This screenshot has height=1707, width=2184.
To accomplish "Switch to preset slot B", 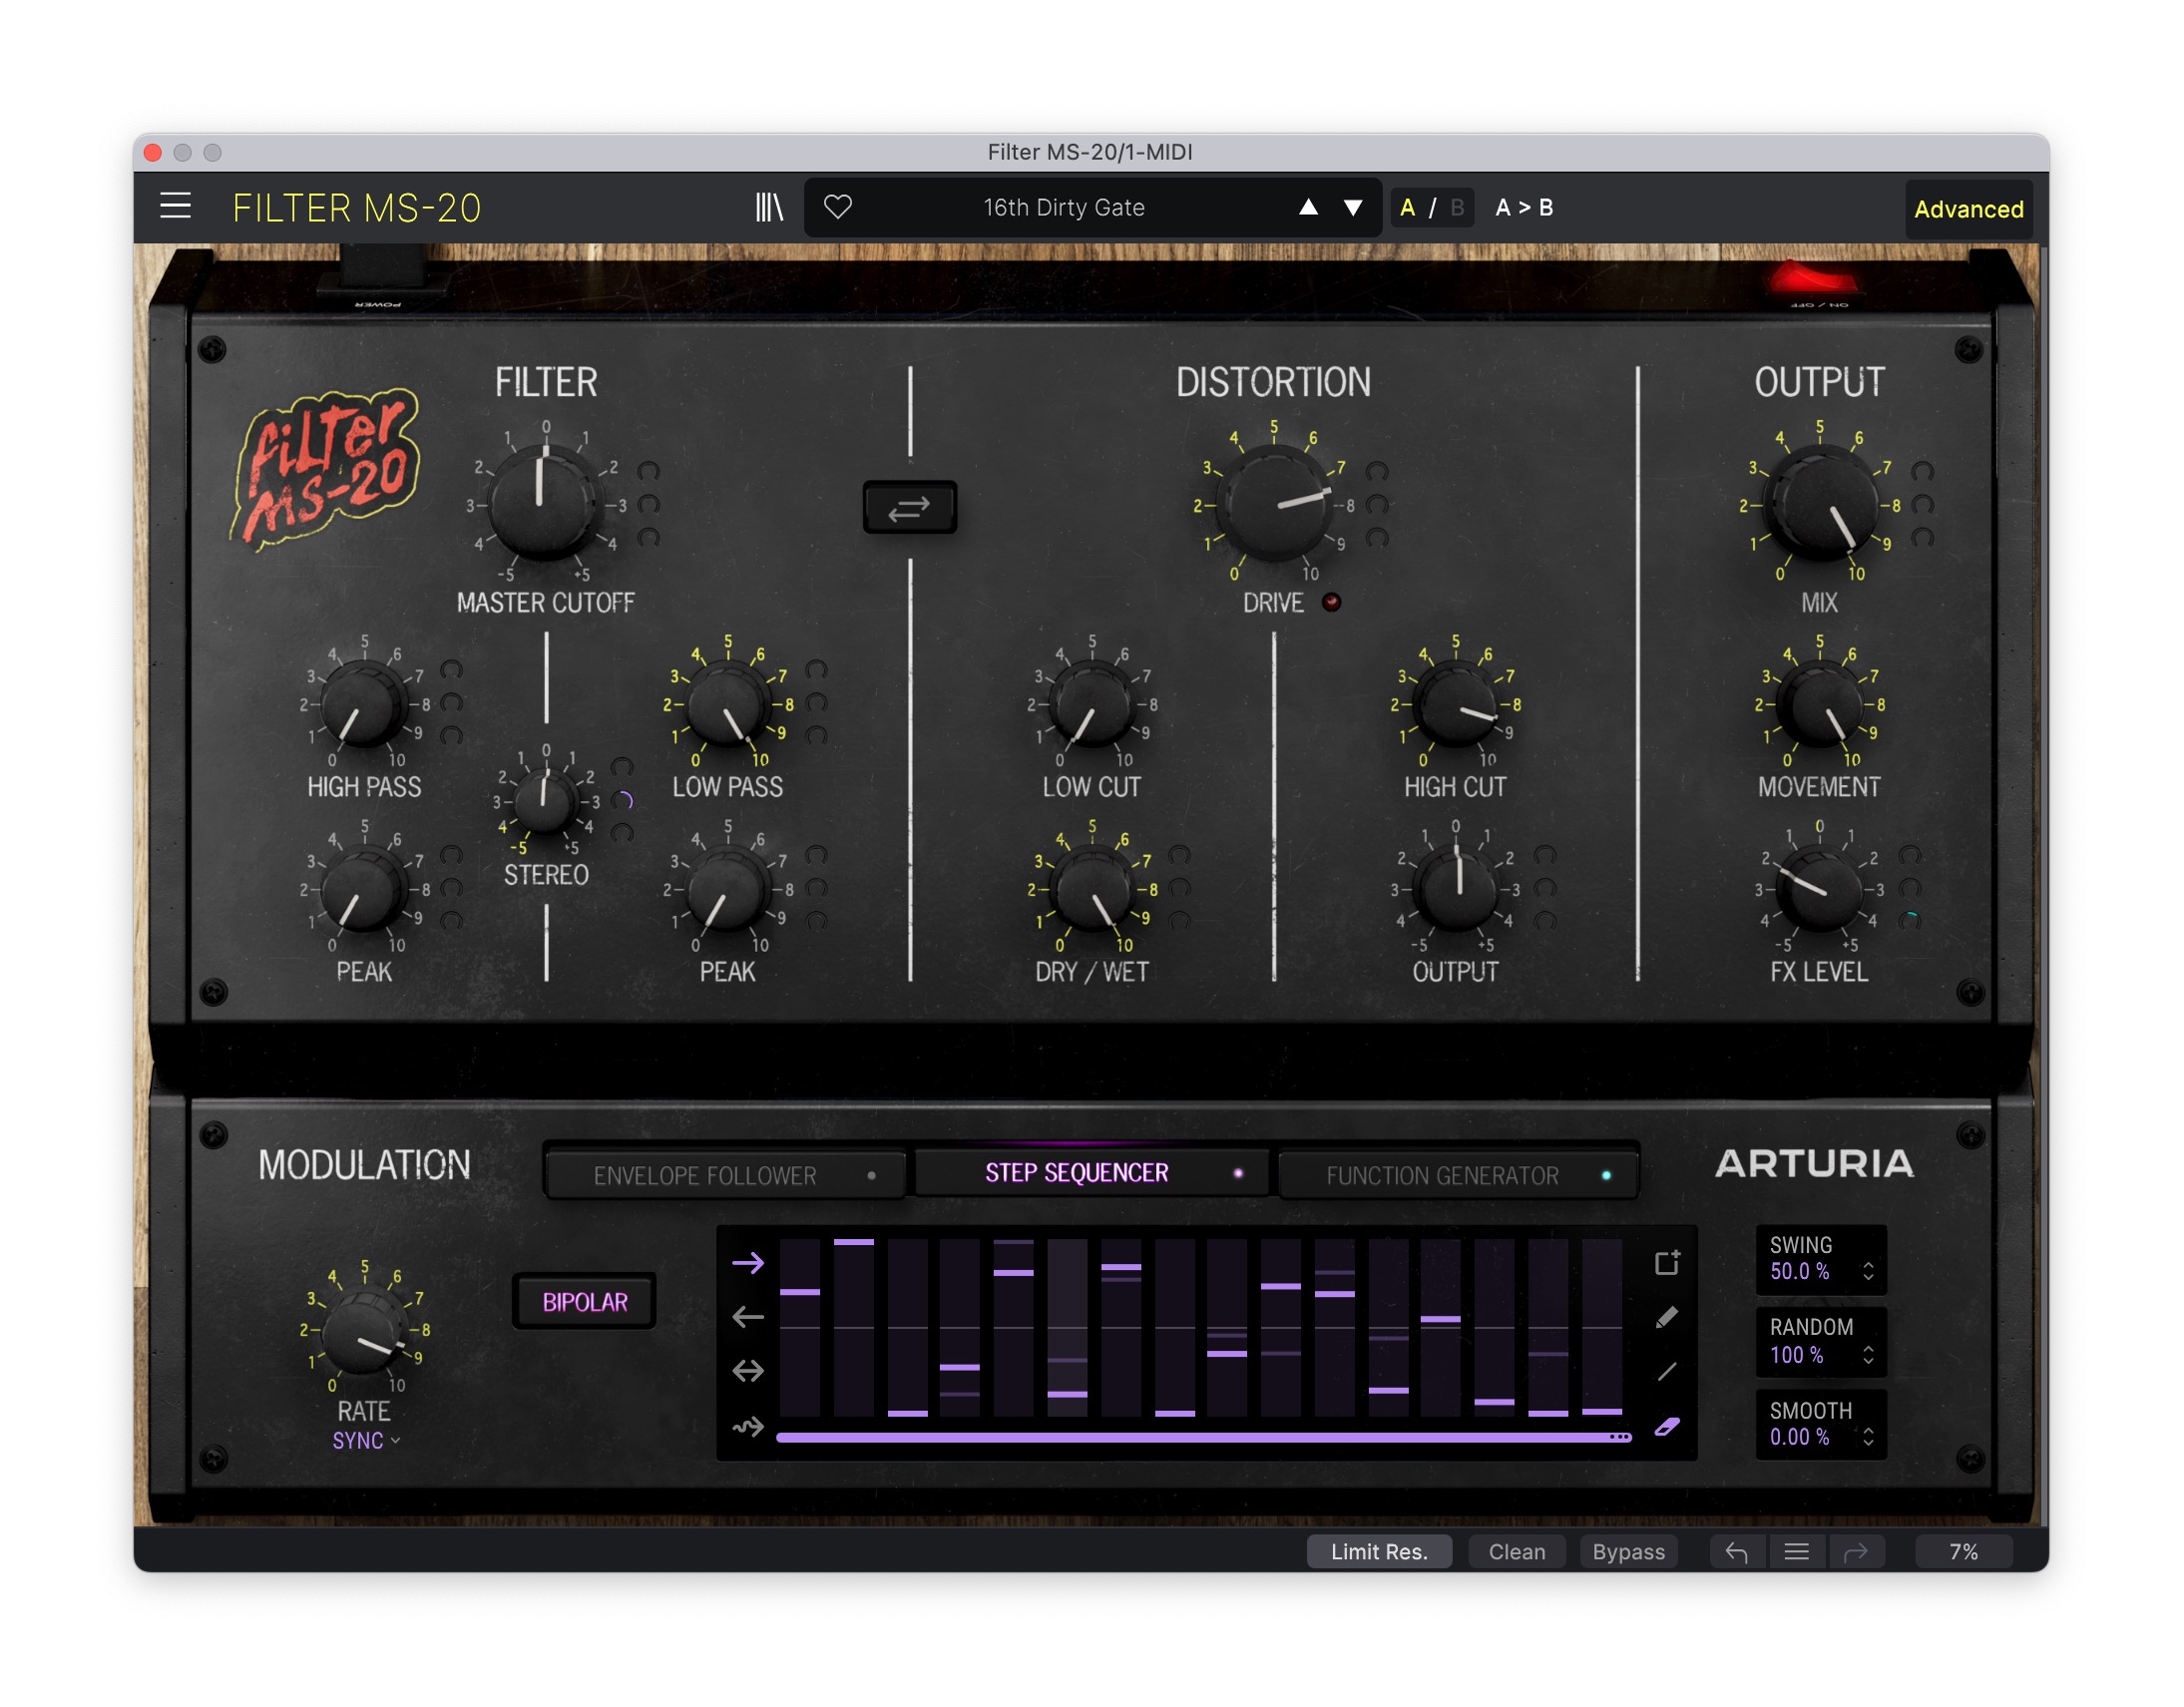I will [1457, 207].
